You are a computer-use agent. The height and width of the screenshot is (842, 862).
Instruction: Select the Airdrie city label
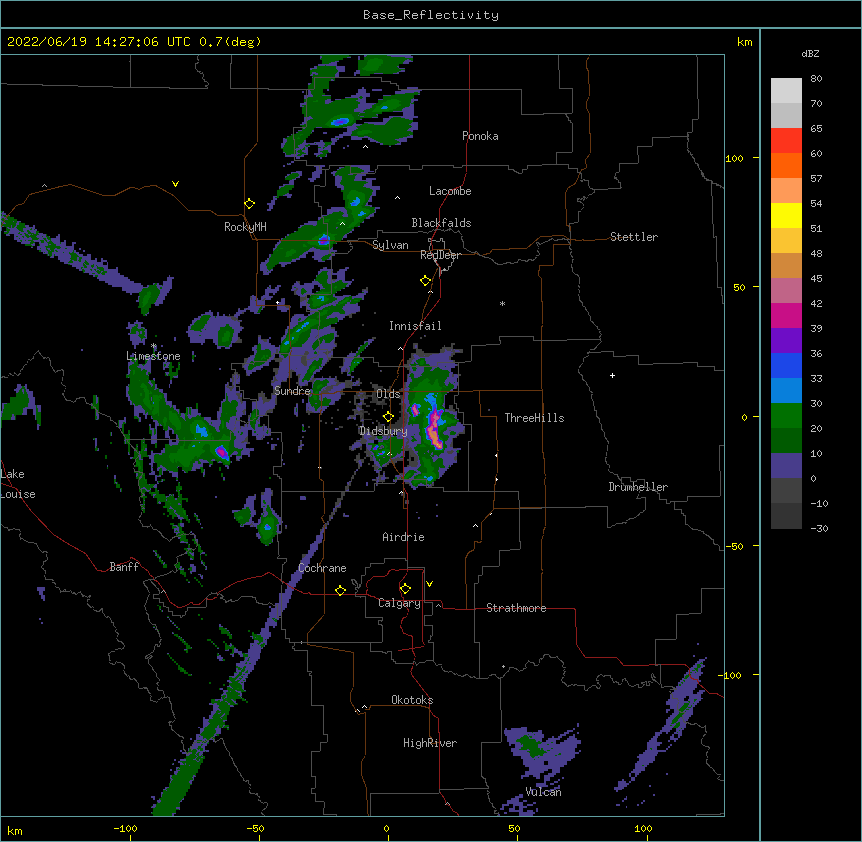click(x=404, y=537)
